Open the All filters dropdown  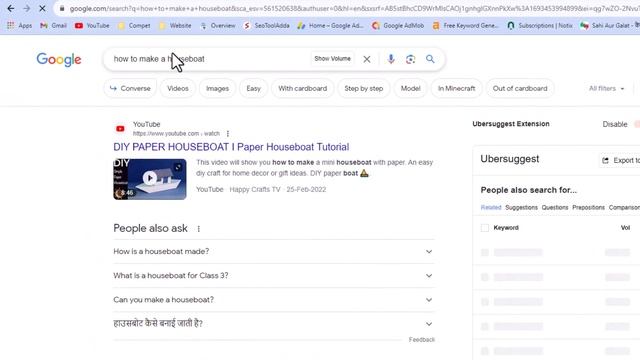point(607,89)
